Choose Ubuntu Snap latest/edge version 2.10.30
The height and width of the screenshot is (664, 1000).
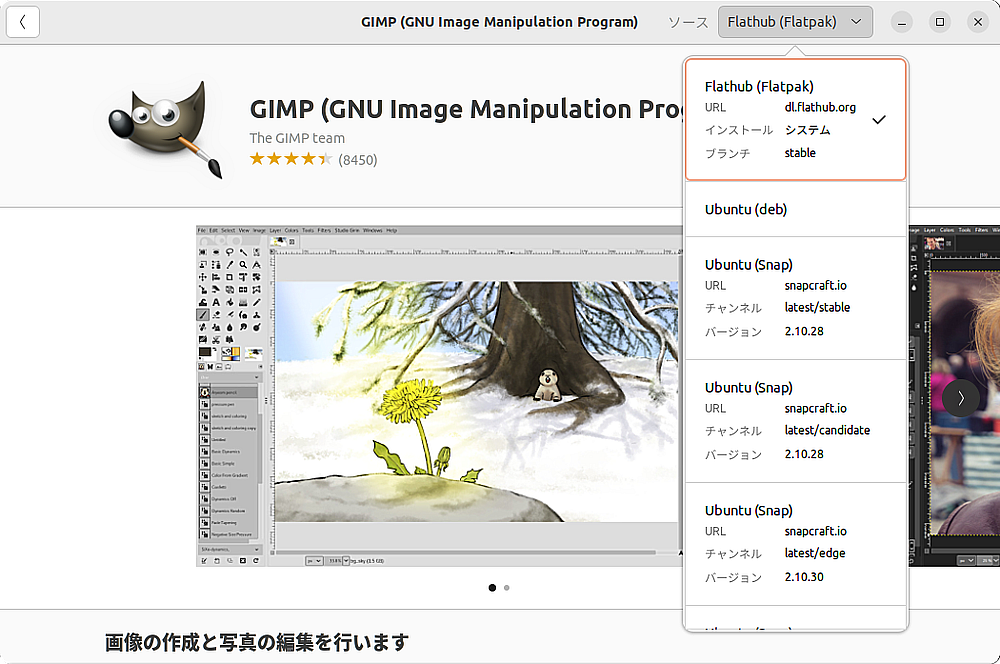tap(795, 544)
